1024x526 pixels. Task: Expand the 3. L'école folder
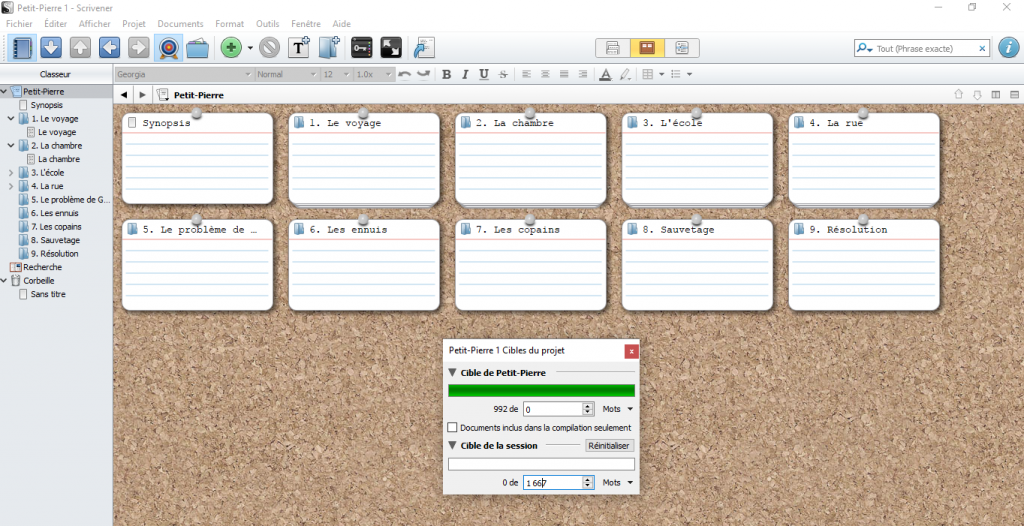pos(10,173)
